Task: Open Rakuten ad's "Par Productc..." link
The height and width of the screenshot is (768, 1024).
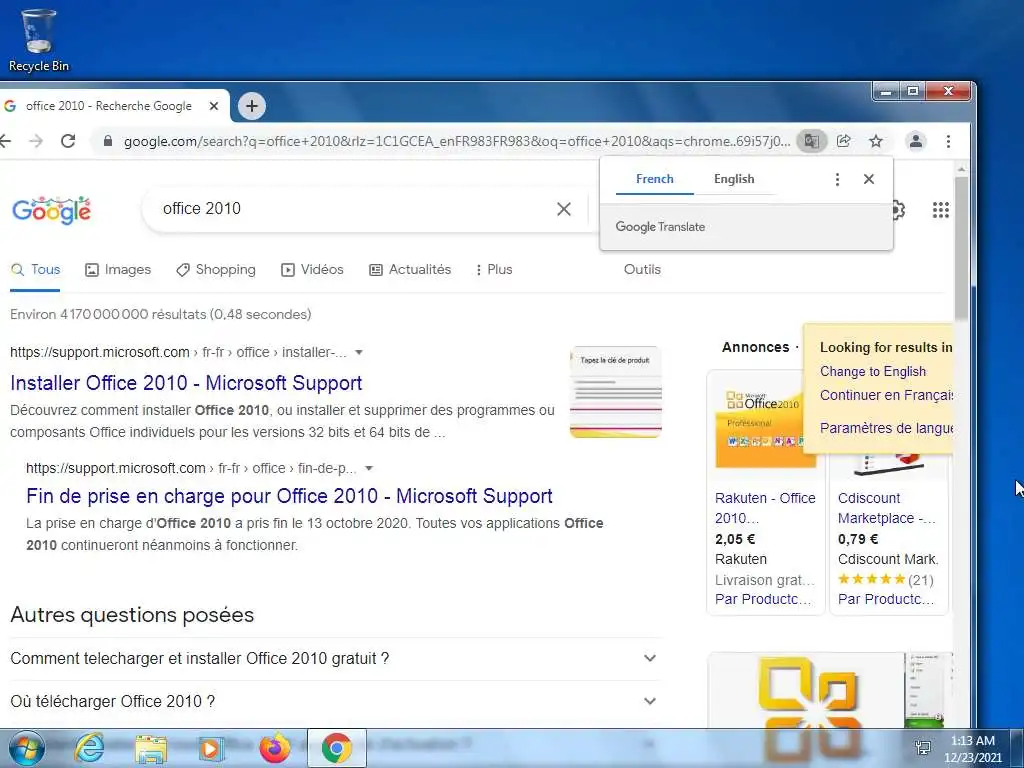Action: 763,600
